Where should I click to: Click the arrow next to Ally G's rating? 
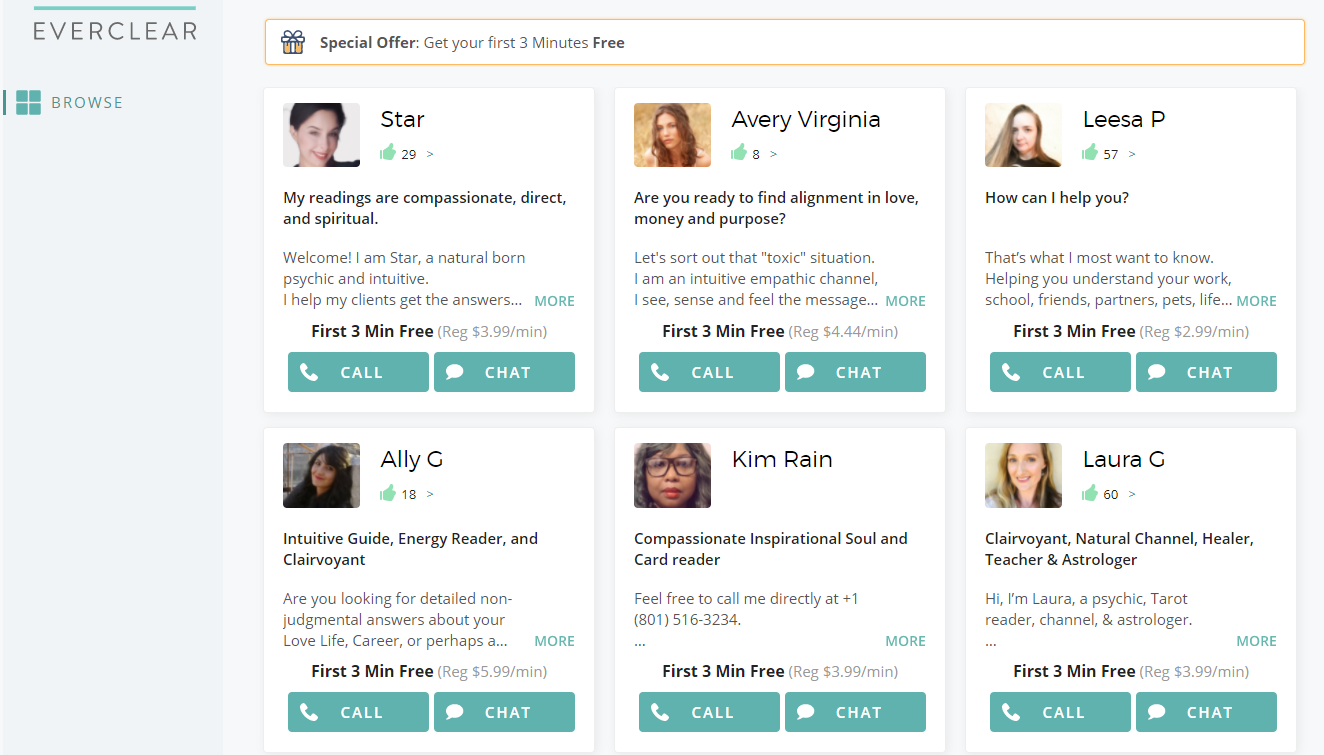[x=430, y=494]
